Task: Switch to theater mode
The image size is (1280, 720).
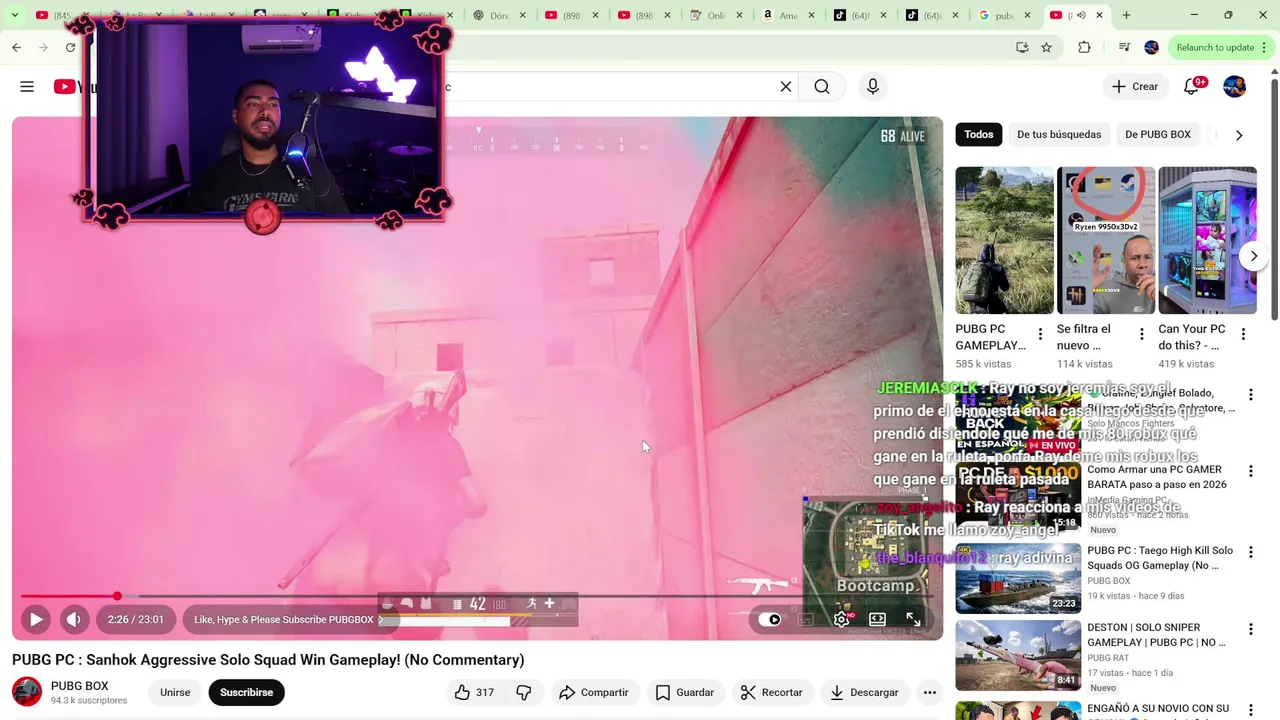Action: pyautogui.click(x=877, y=620)
